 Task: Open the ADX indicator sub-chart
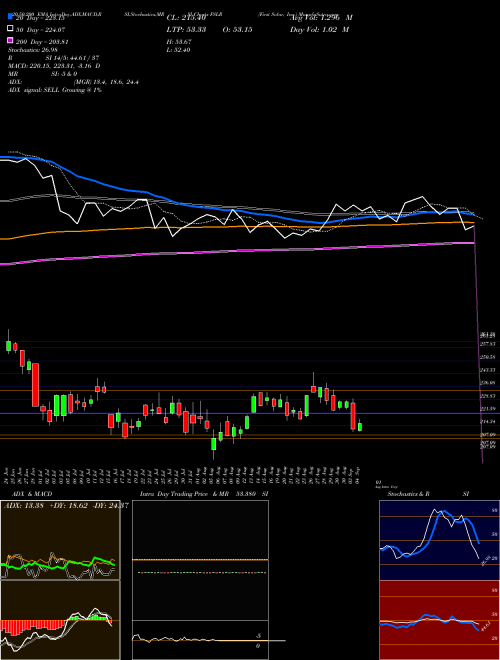coord(60,540)
